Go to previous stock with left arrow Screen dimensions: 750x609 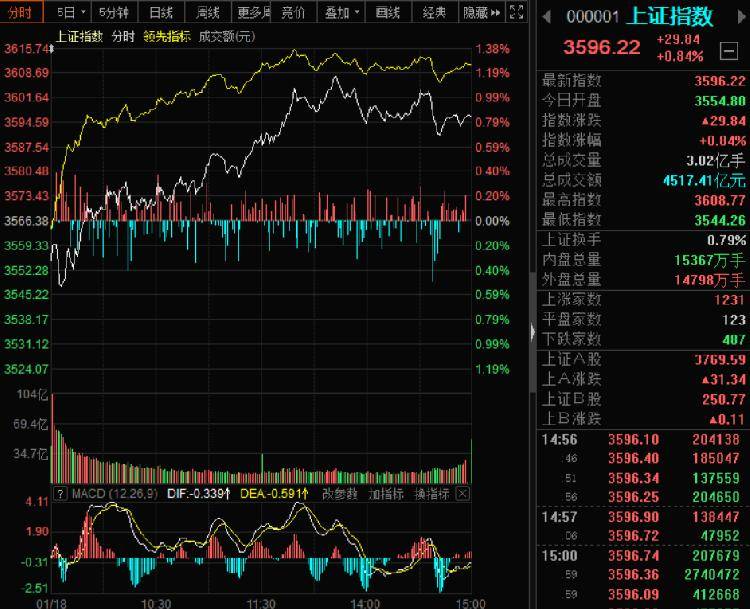[547, 17]
